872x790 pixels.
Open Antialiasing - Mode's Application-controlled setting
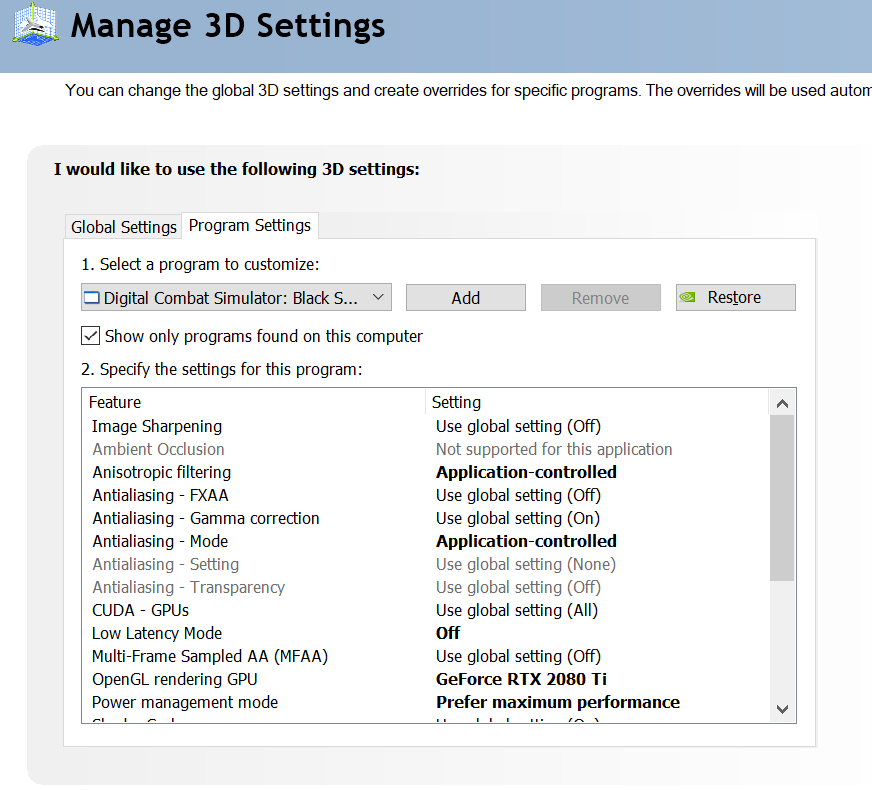tap(526, 541)
